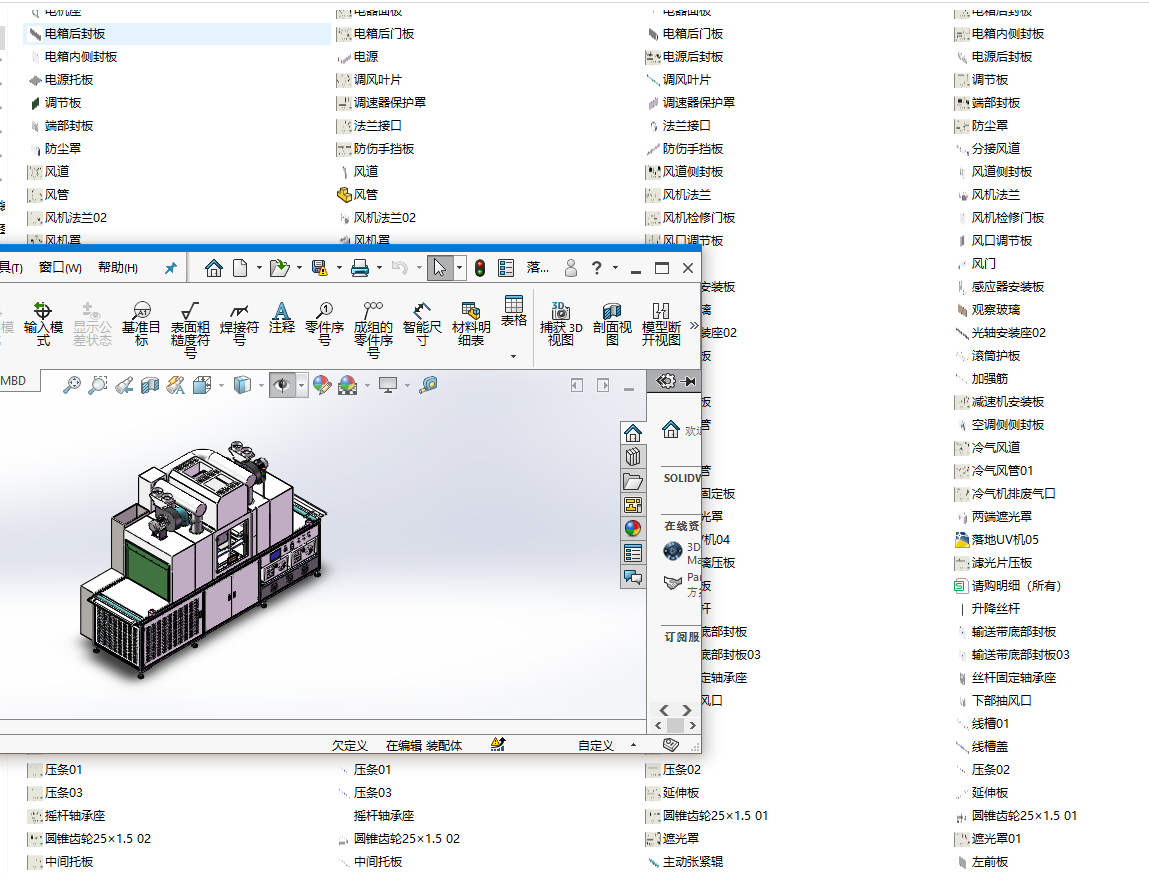The image size is (1149, 878).
Task: Print the model using printer icon
Action: tap(360, 268)
